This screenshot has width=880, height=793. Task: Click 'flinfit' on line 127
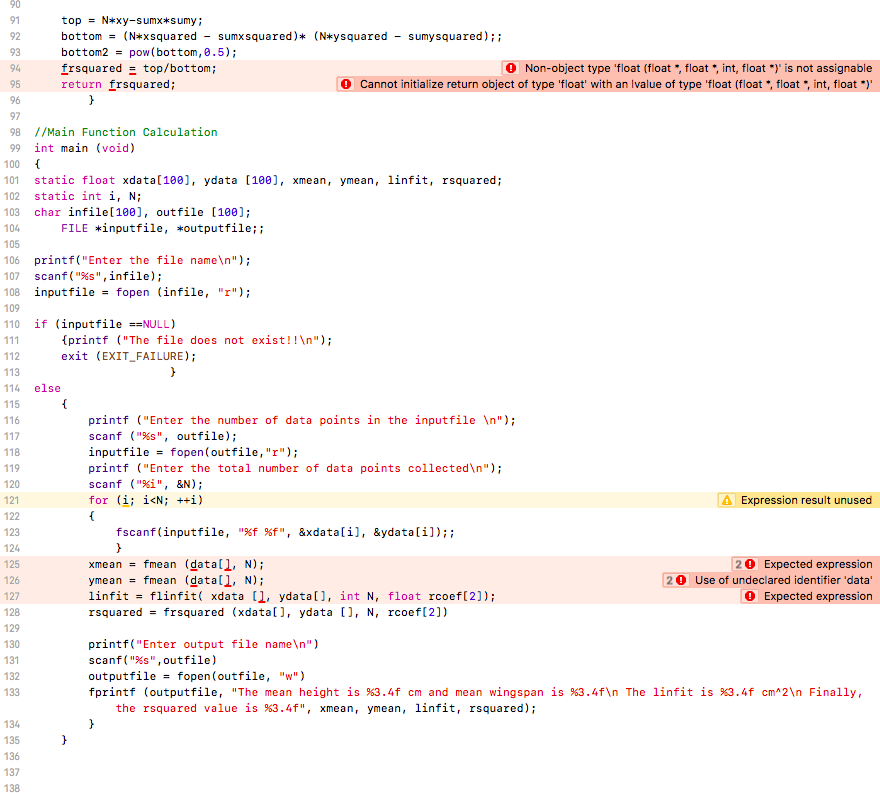pos(173,596)
